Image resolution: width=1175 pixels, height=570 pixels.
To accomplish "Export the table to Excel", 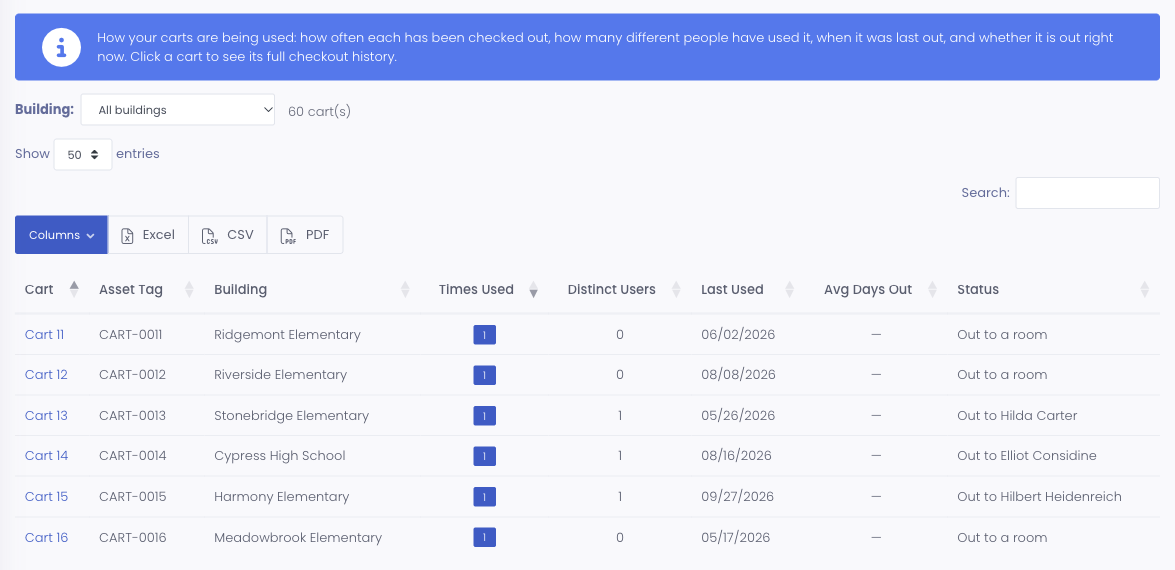I will (x=148, y=235).
